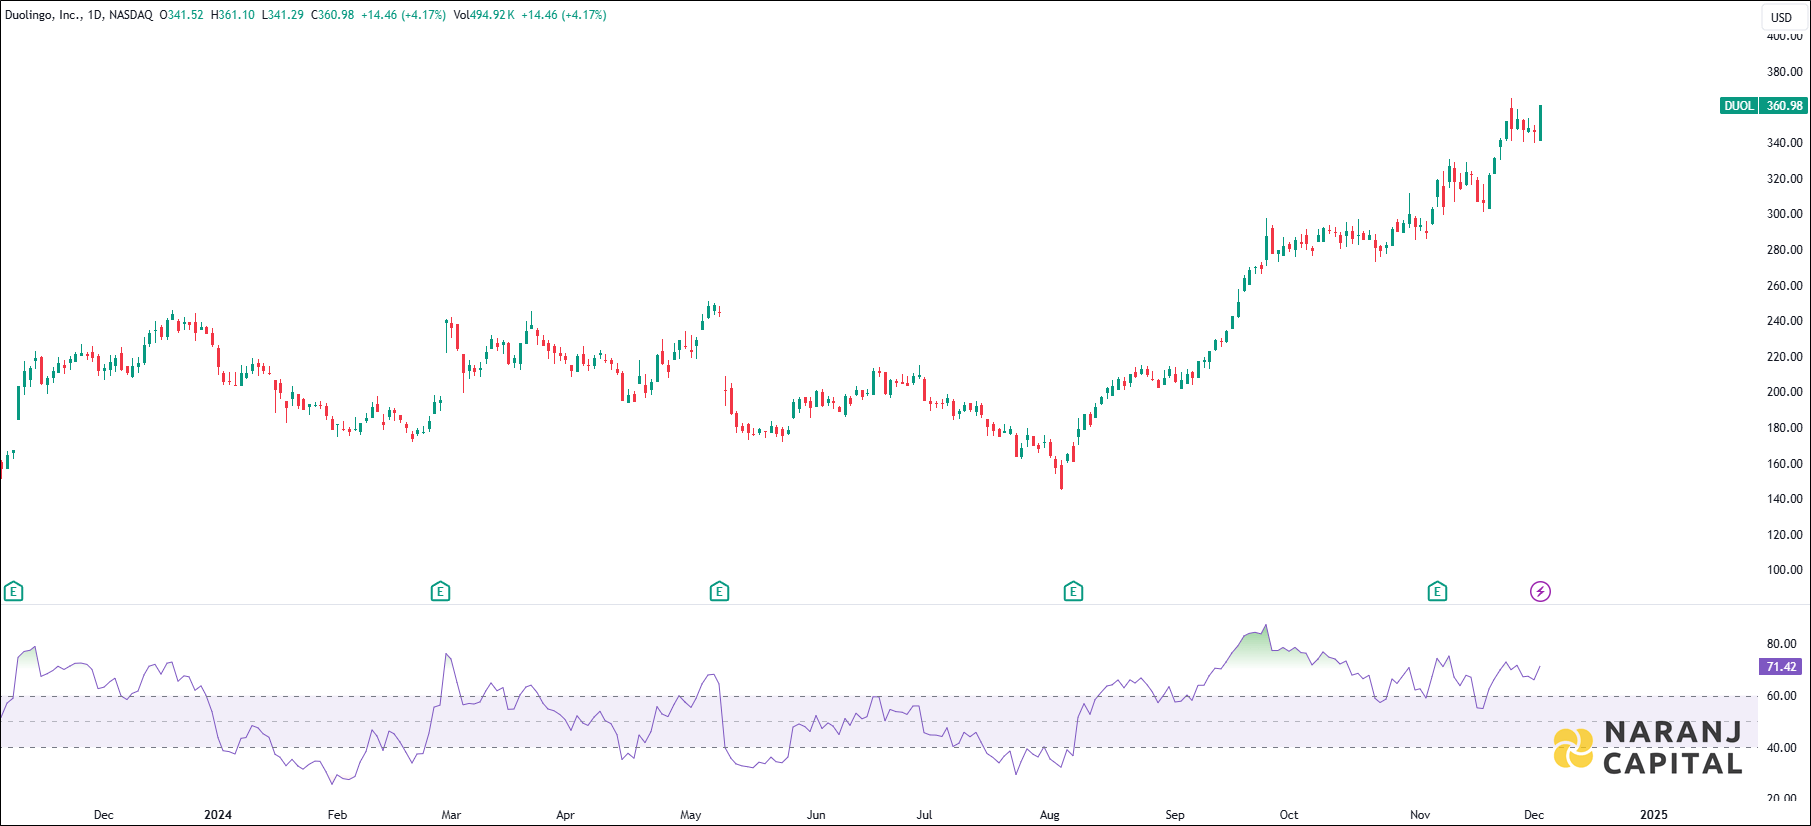
Task: Click the 2025 year label on time axis
Action: 1654,815
